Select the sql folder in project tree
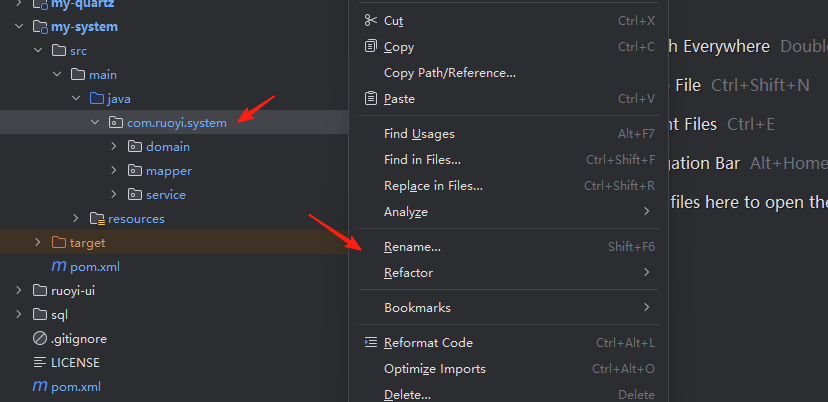 (x=59, y=314)
